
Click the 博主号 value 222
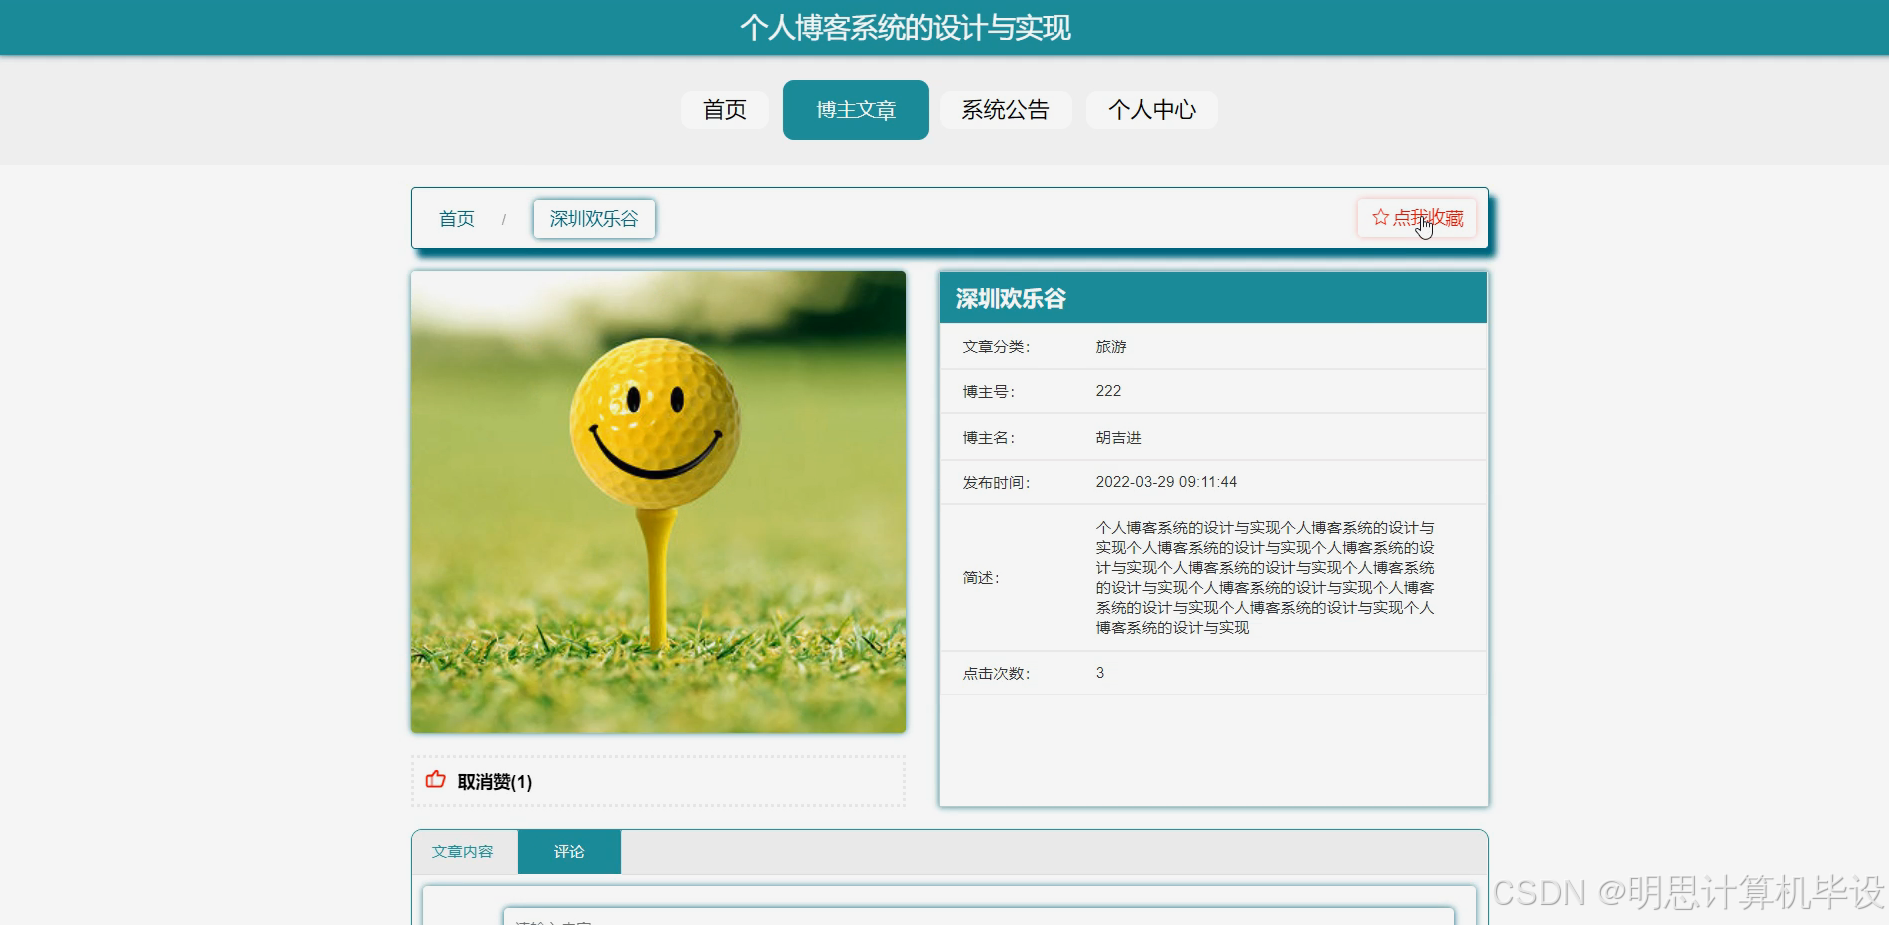pyautogui.click(x=1108, y=391)
